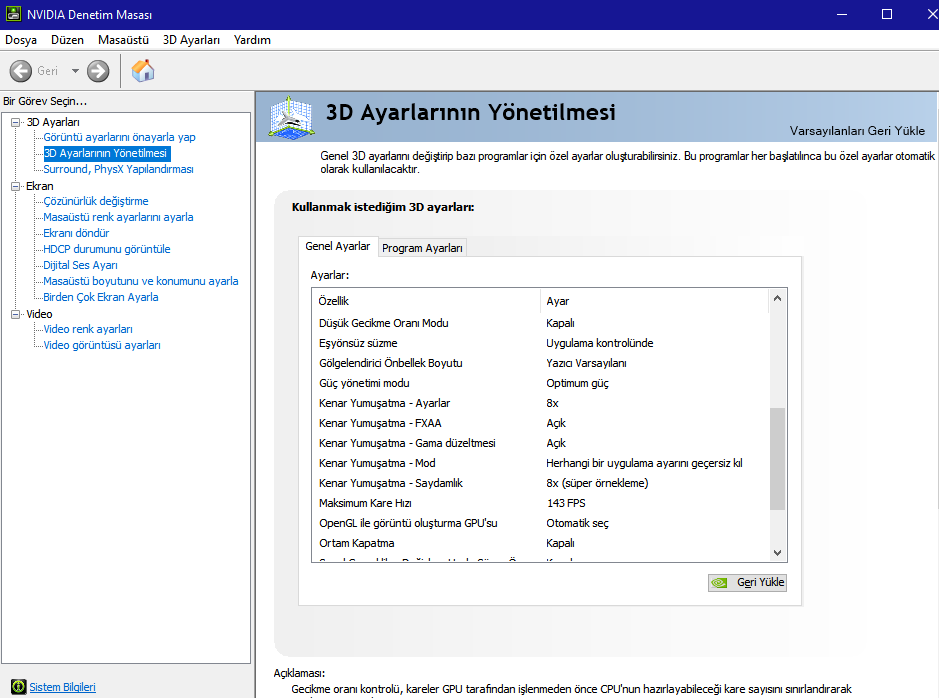Open Masaüstü boyutunu ve konumunu ayarla

pyautogui.click(x=141, y=281)
